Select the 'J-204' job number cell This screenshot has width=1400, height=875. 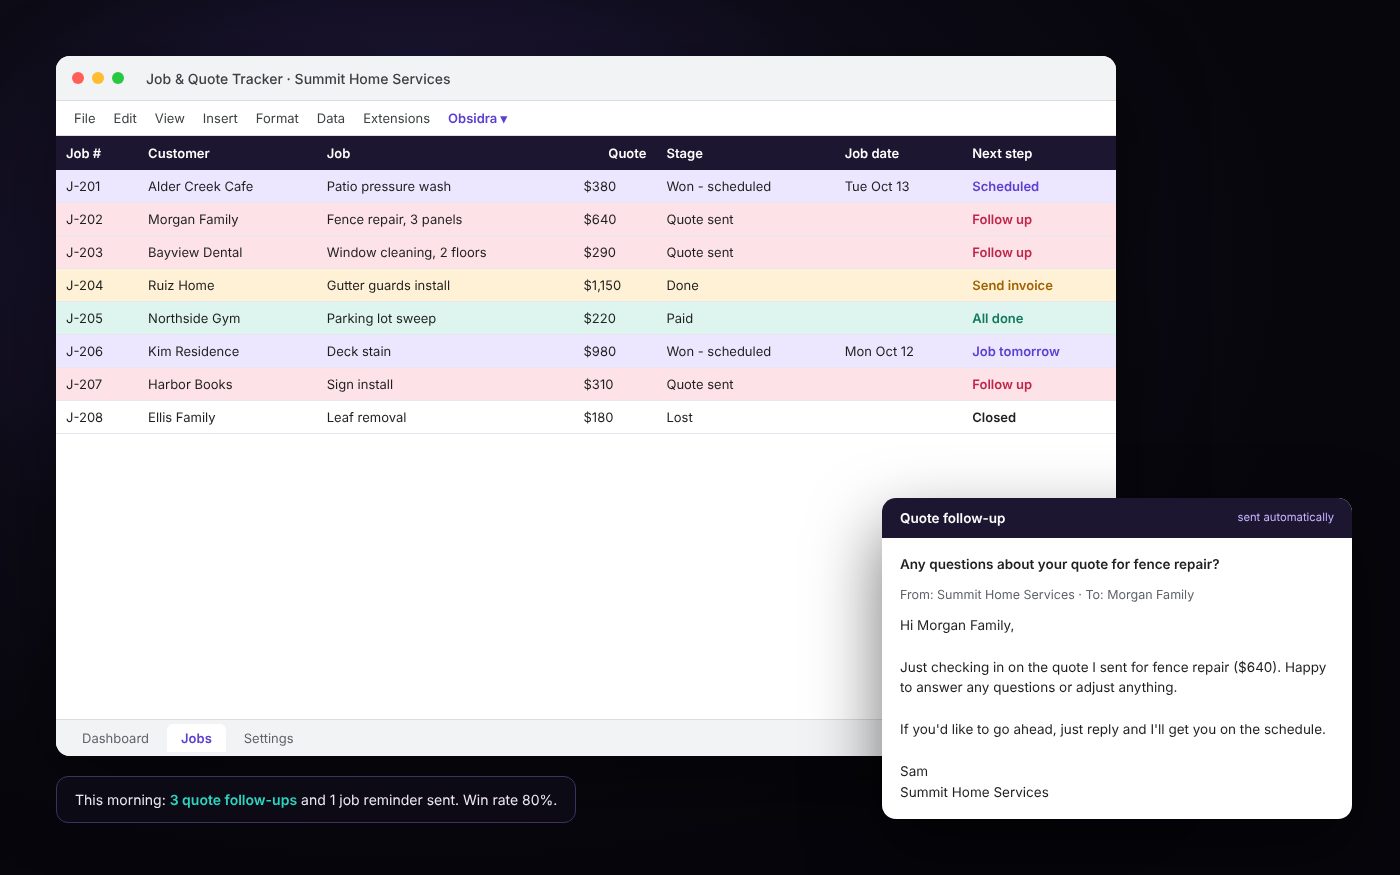pos(84,285)
